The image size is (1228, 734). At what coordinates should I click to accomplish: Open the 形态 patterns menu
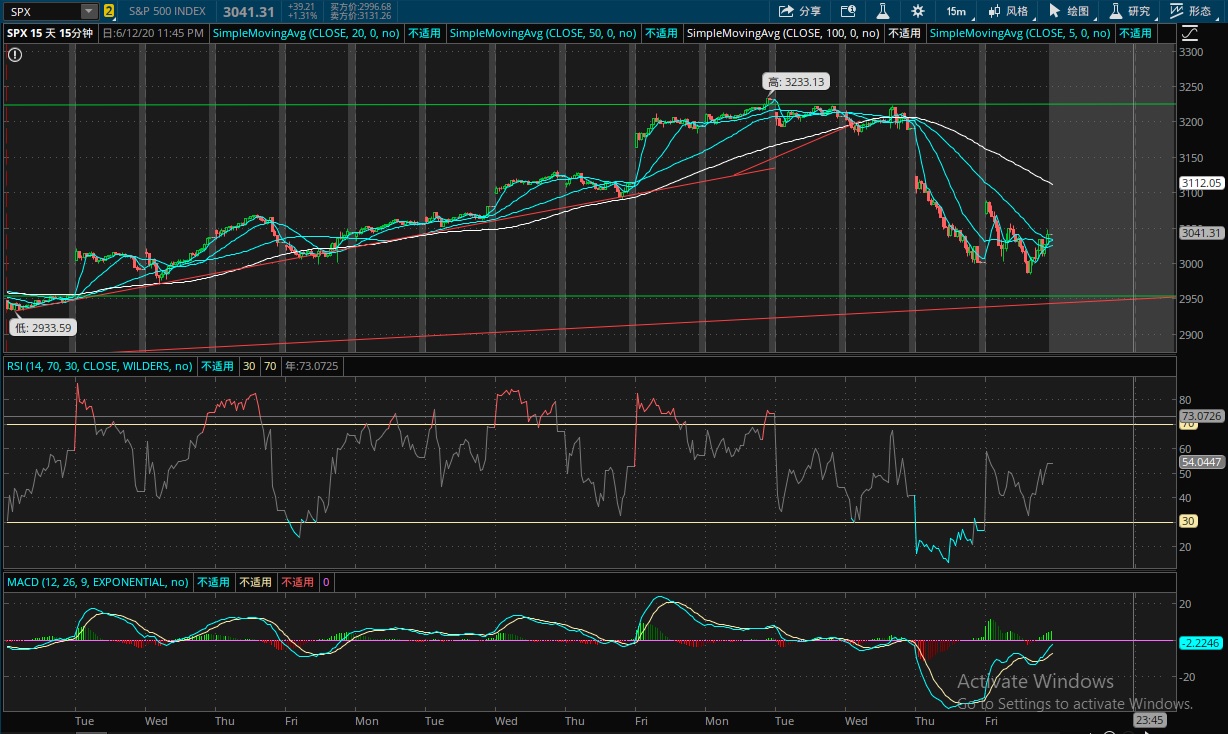pos(1192,11)
